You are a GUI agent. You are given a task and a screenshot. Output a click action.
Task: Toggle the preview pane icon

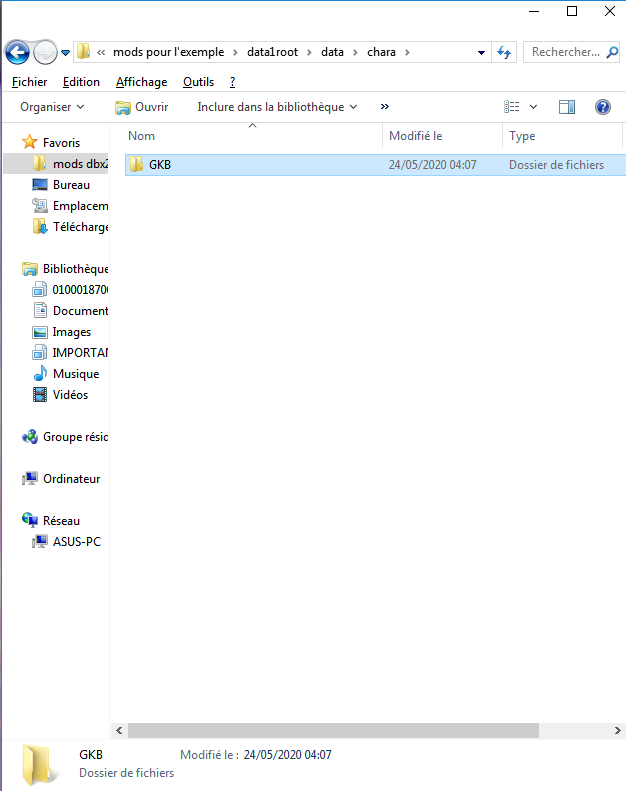pyautogui.click(x=566, y=107)
